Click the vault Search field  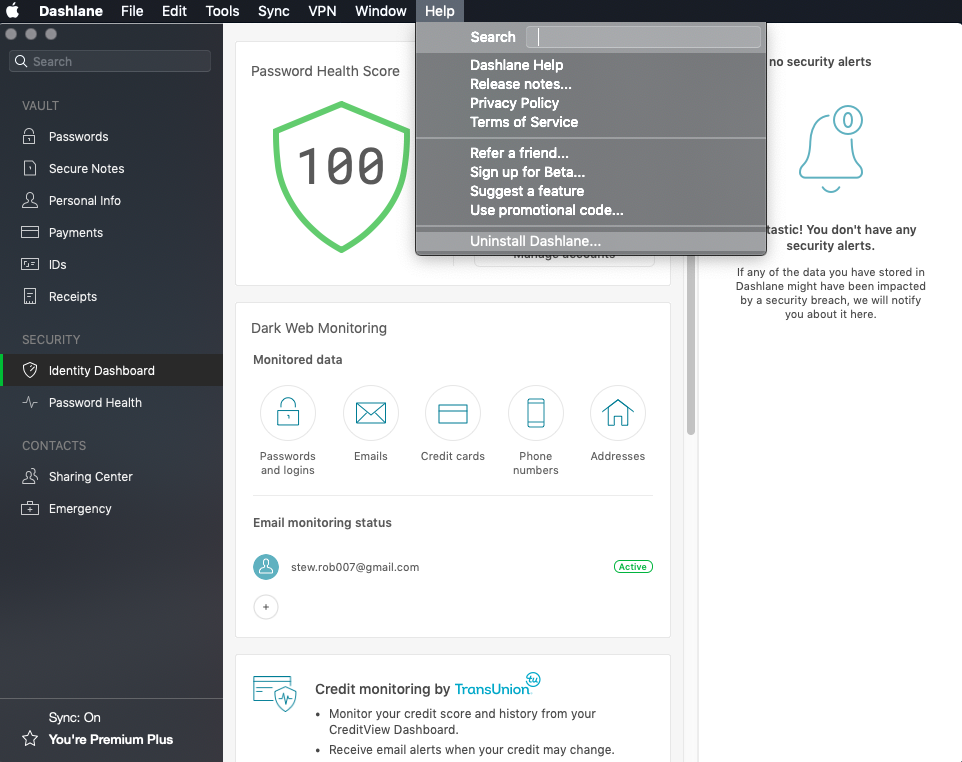point(109,61)
